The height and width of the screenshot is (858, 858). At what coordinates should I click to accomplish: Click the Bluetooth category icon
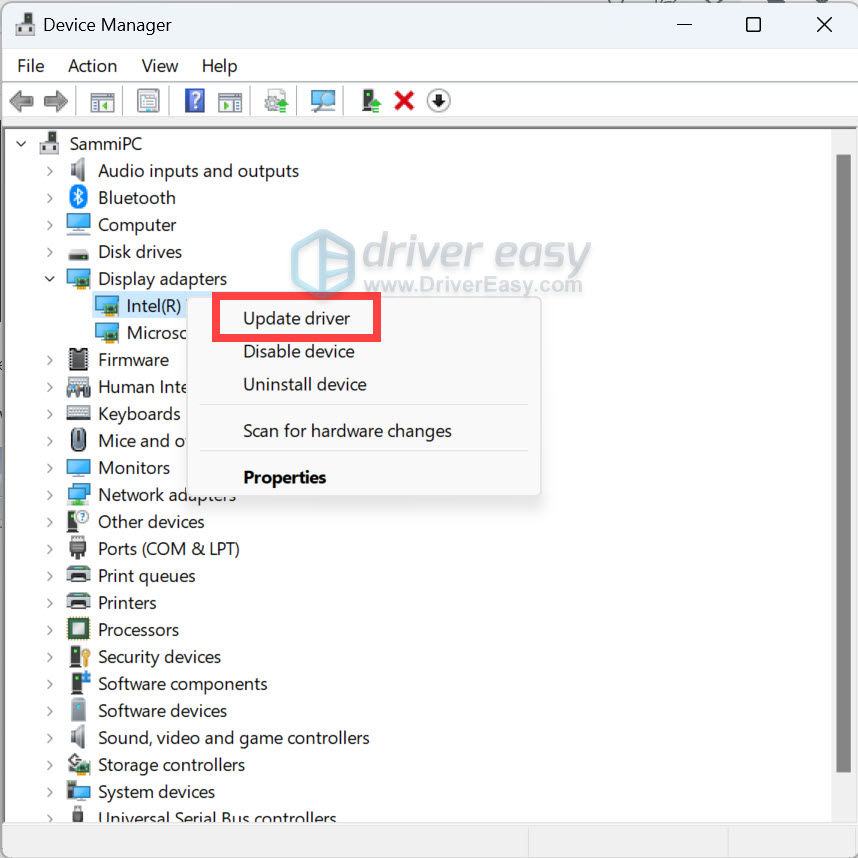tap(78, 198)
